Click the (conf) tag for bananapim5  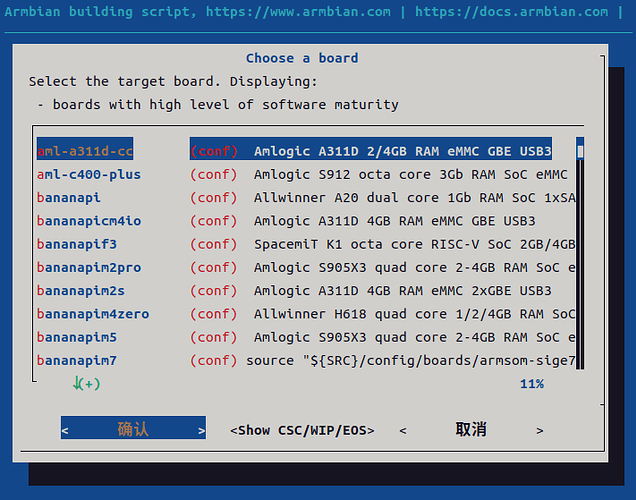pyautogui.click(x=213, y=337)
